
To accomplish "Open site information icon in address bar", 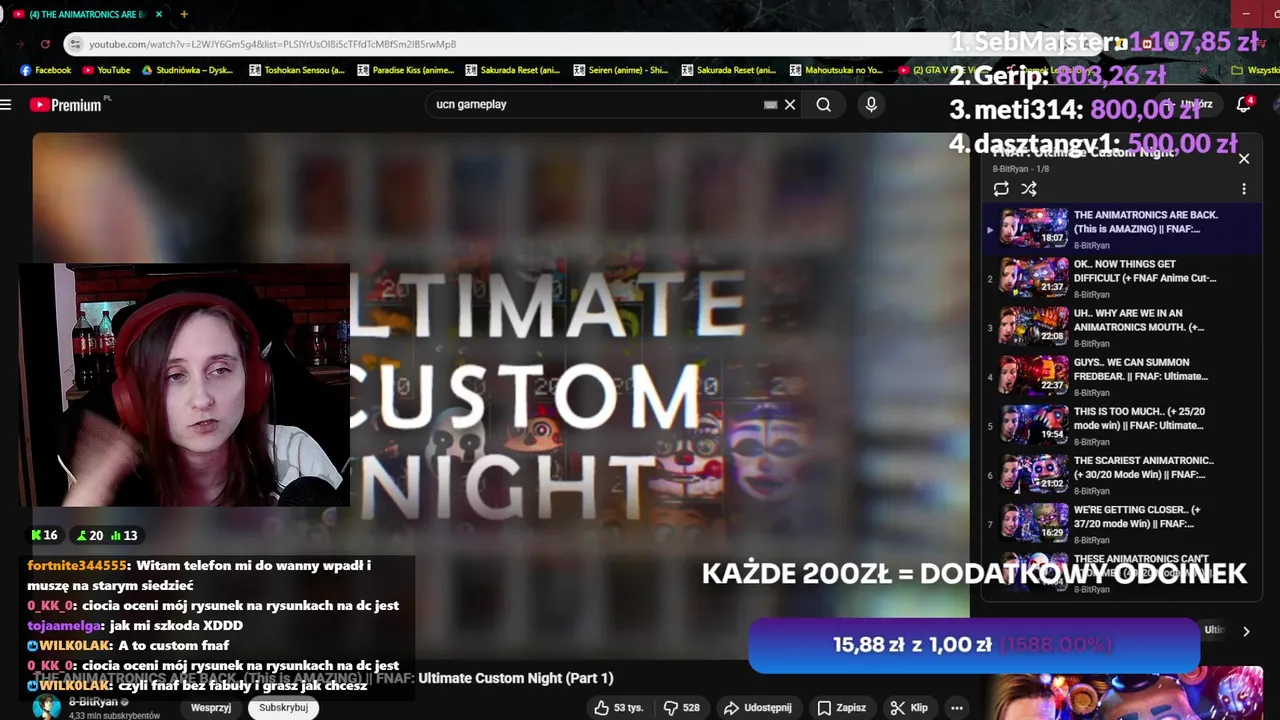I will (x=75, y=44).
